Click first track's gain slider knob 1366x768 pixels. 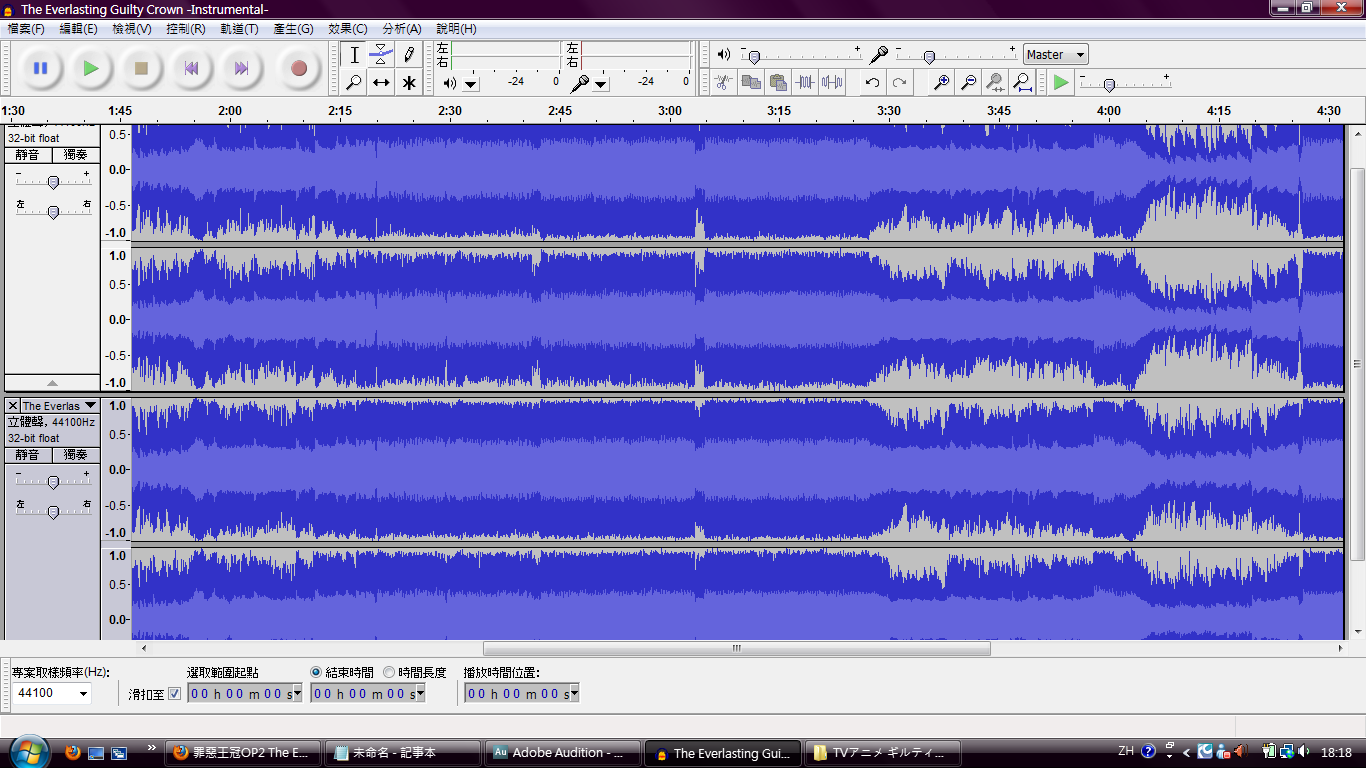53,182
